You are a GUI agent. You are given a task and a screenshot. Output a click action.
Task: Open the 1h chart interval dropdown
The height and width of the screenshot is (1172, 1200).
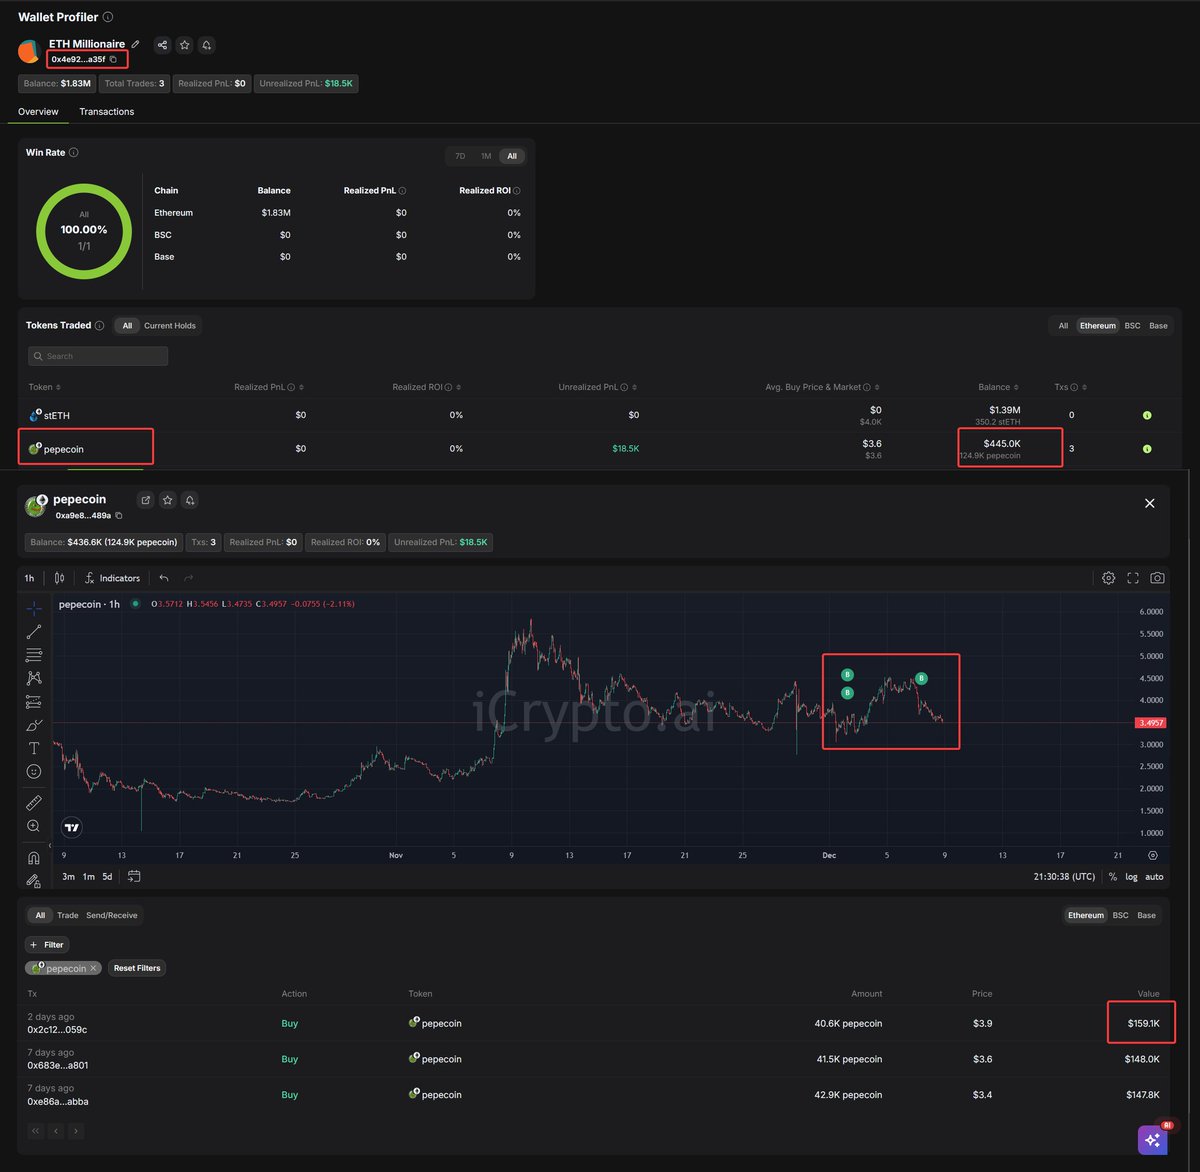click(x=29, y=578)
